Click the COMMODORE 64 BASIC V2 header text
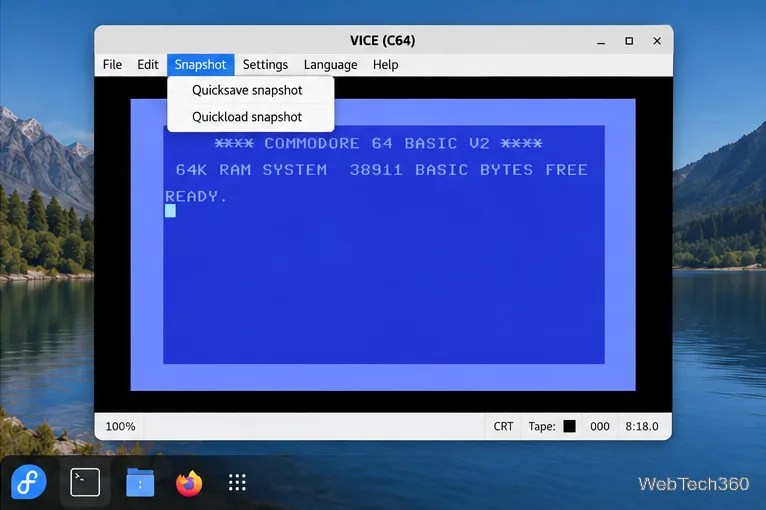This screenshot has height=510, width=766. click(378, 144)
